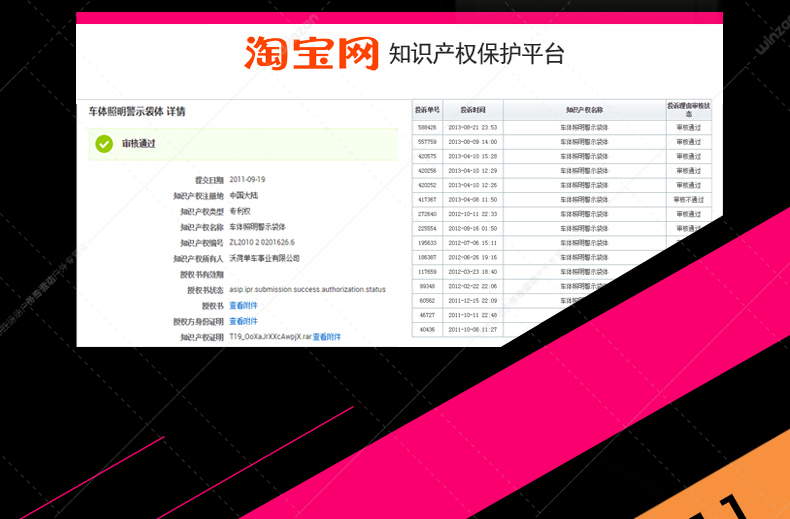
Task: Select complaint number 272640
Action: tap(427, 214)
